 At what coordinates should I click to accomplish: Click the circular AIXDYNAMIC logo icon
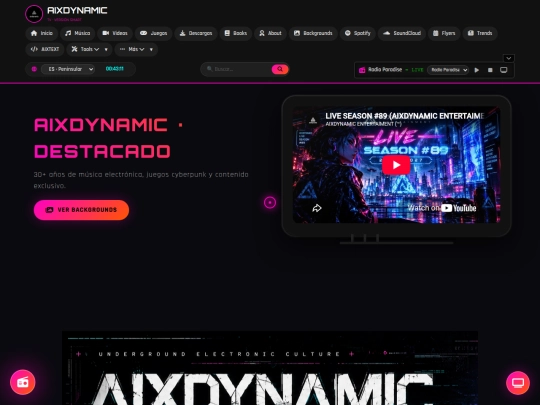pyautogui.click(x=34, y=14)
